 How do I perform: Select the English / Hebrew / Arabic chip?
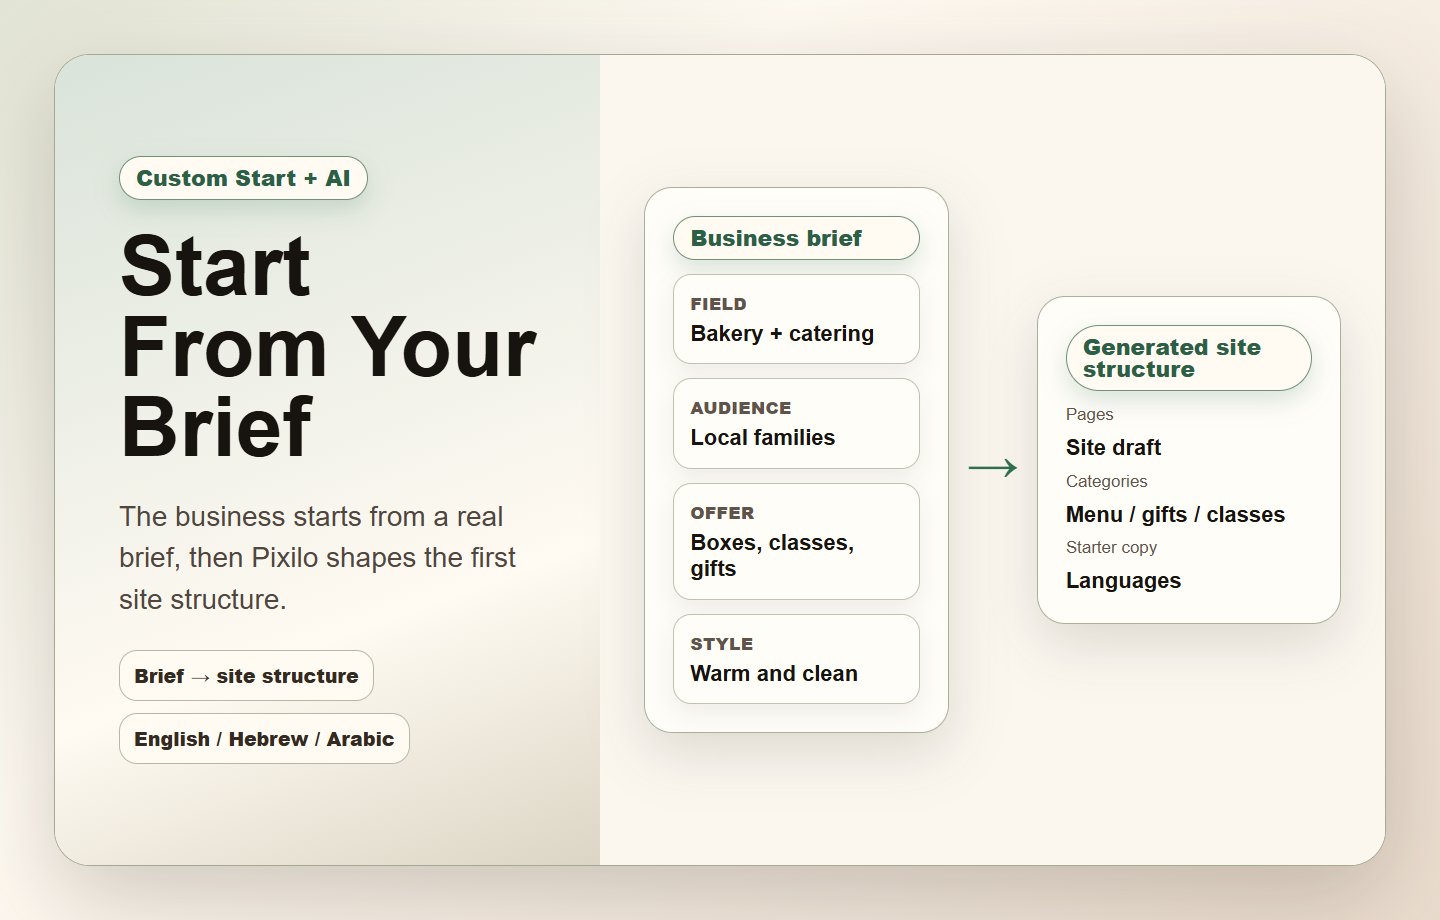tap(264, 739)
